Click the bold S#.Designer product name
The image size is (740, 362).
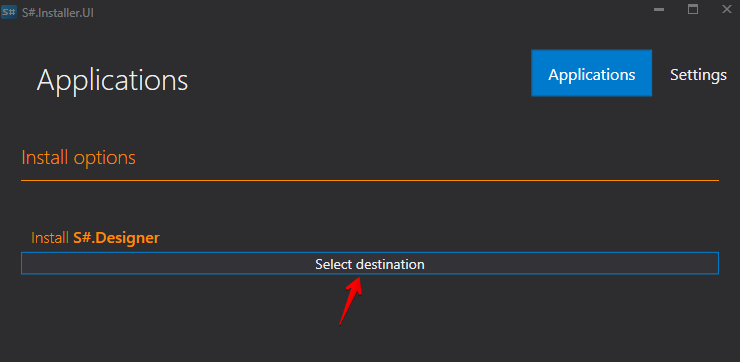[x=116, y=238]
